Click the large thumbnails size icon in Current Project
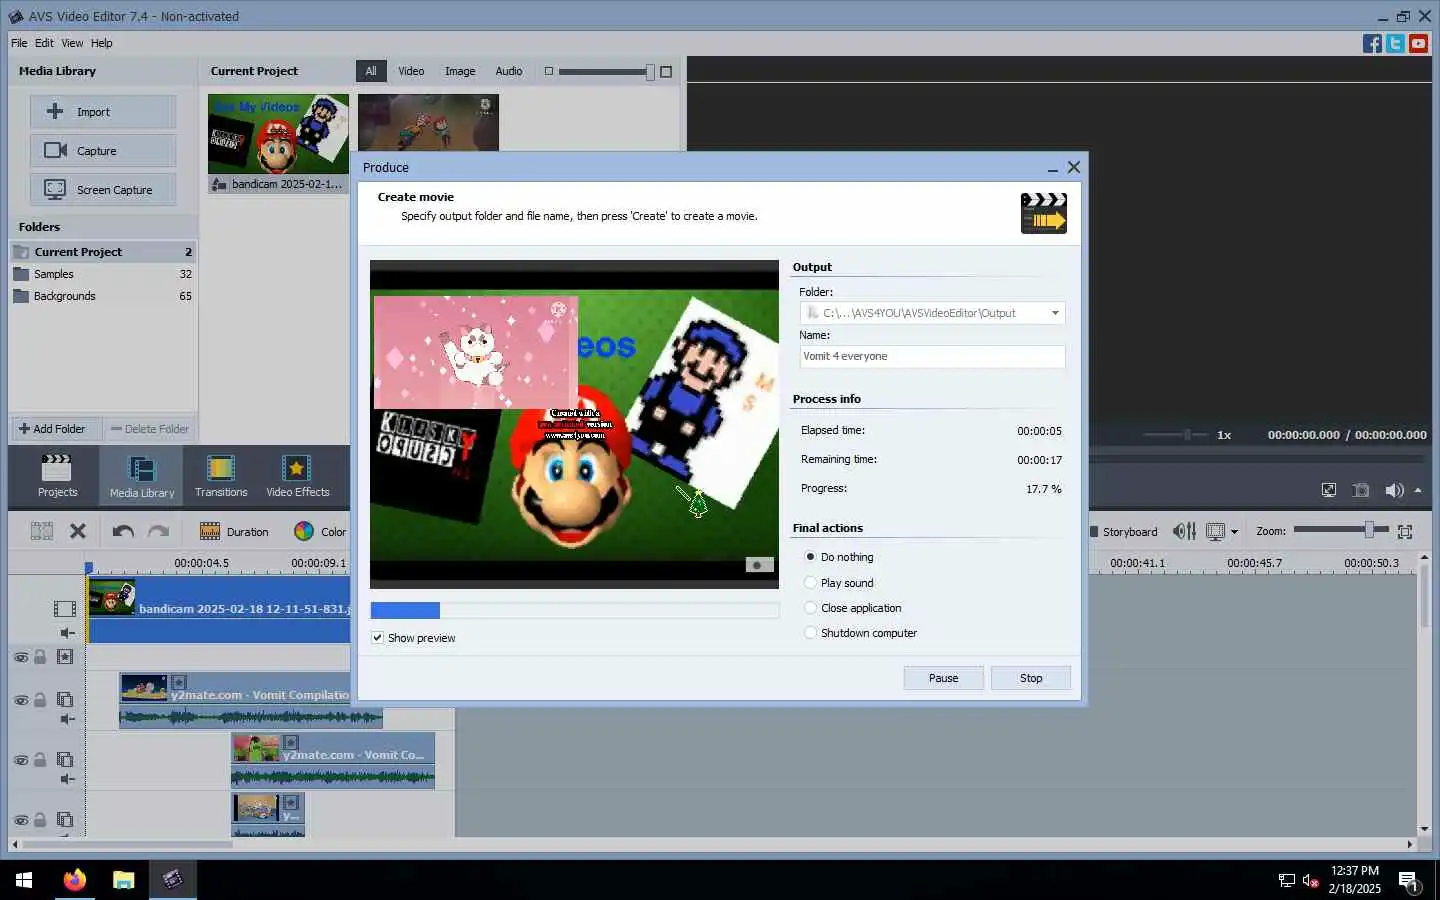1440x900 pixels. coord(666,71)
